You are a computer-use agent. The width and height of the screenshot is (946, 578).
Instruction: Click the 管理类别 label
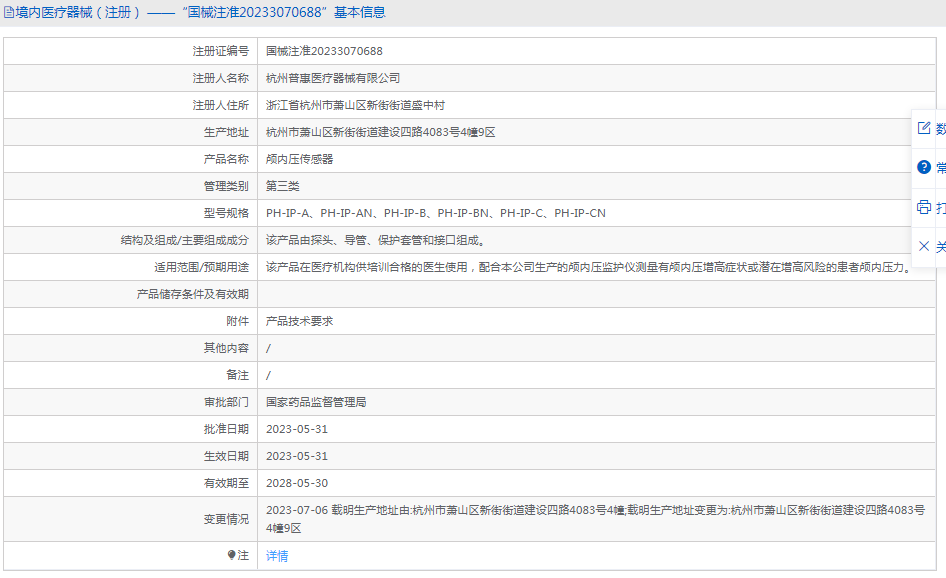point(226,186)
